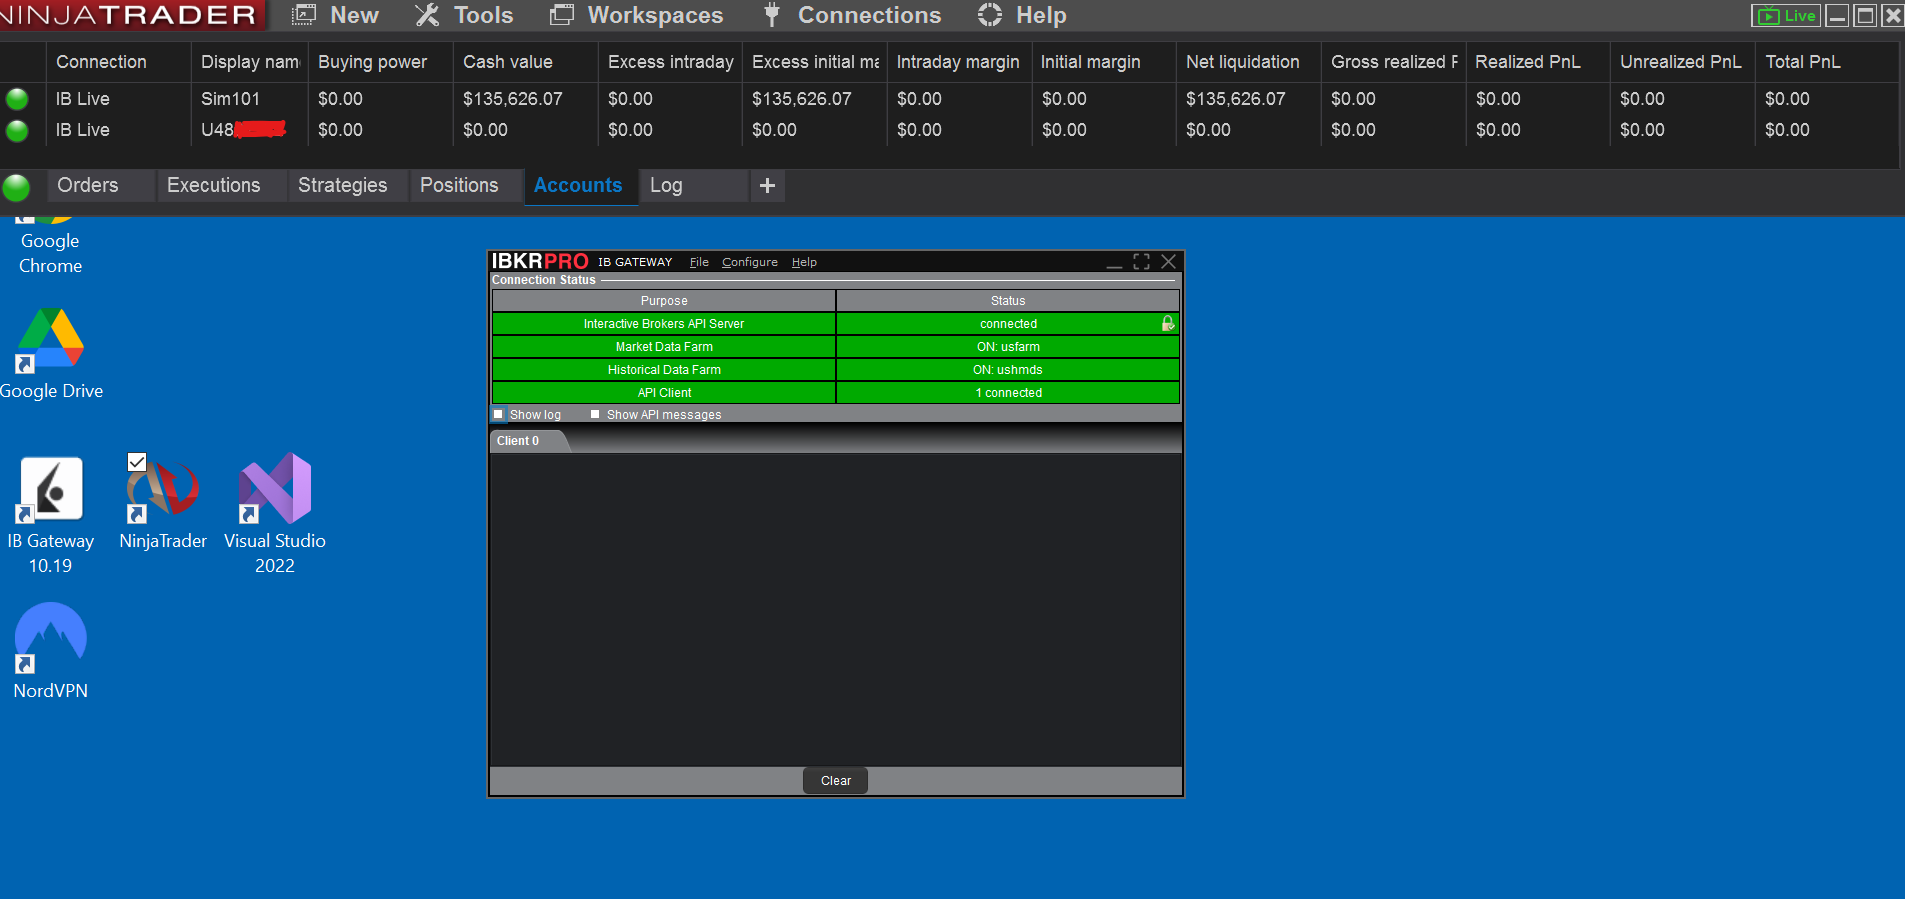
Task: Click the API Client row
Action: click(835, 392)
